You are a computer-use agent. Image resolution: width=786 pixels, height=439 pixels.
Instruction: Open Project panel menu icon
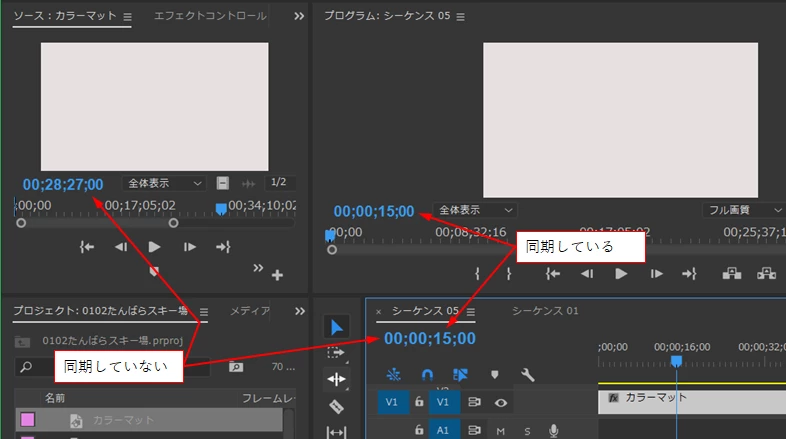click(x=204, y=312)
